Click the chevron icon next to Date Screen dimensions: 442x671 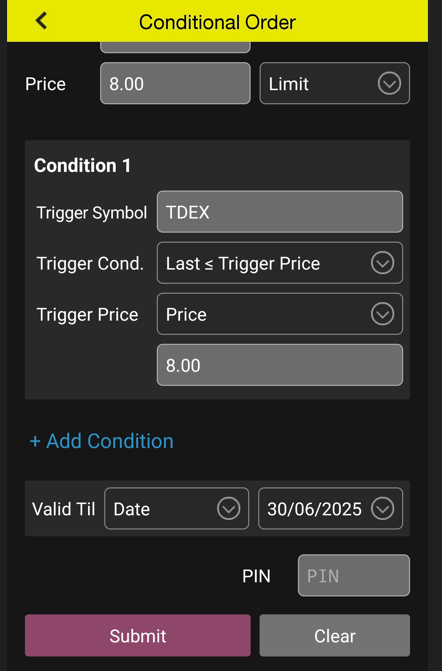coord(228,509)
